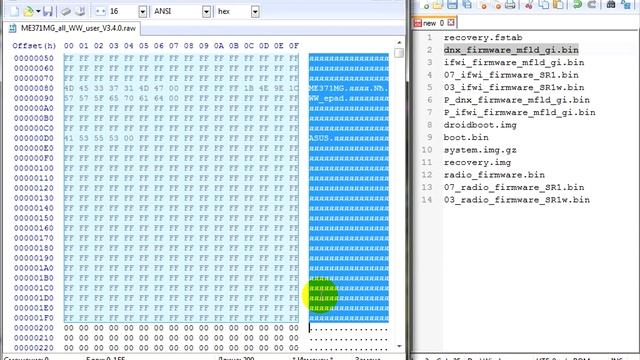Click line radio_firmware.bin
This screenshot has height=360, width=640.
tap(494, 175)
